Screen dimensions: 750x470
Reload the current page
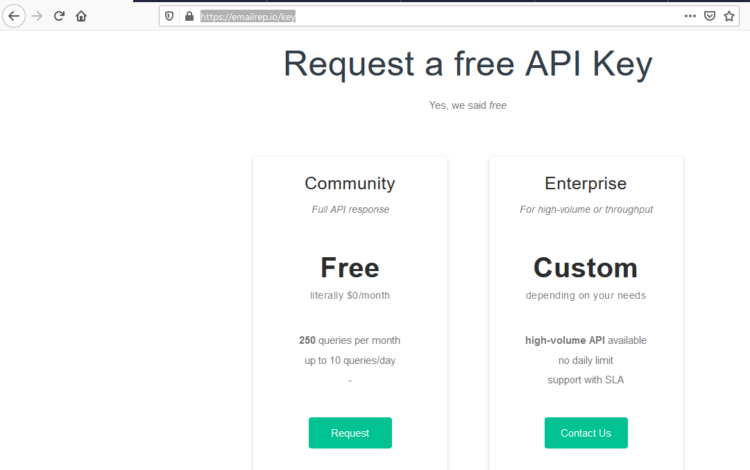(59, 16)
